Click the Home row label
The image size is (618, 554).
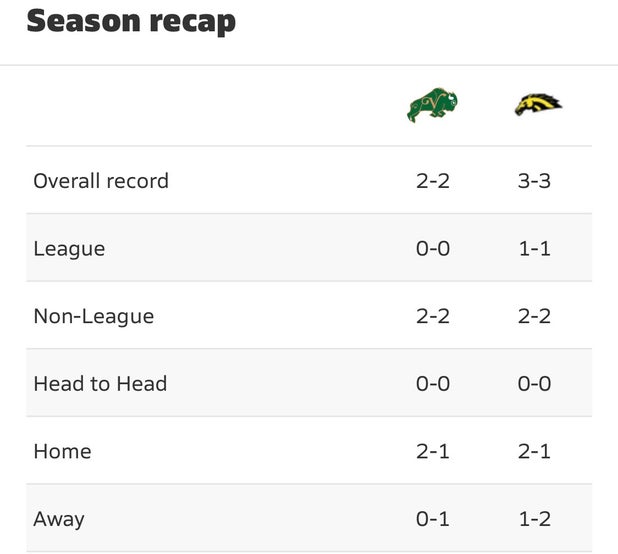[62, 451]
